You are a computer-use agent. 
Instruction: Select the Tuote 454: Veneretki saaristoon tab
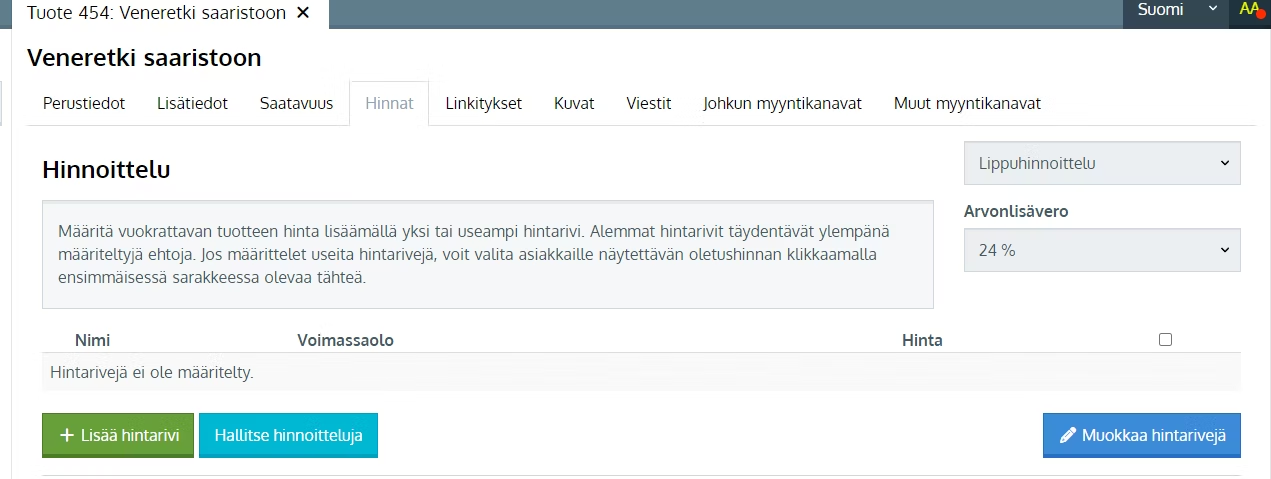point(155,13)
